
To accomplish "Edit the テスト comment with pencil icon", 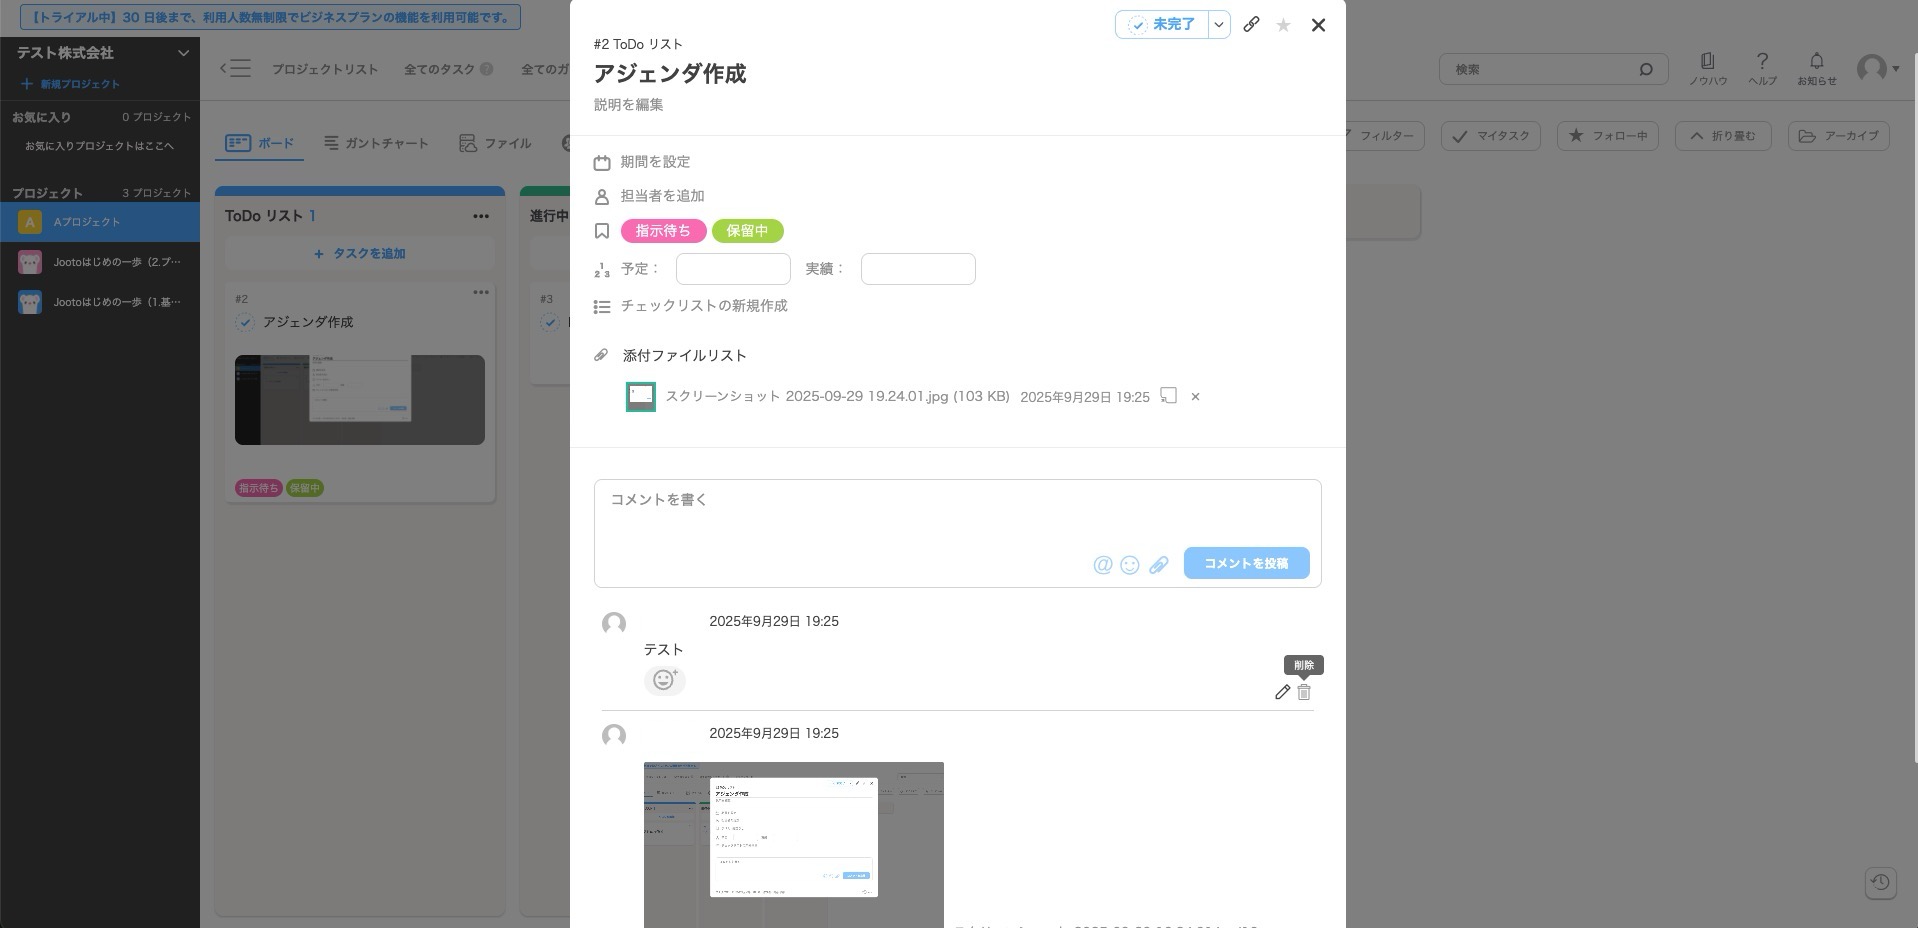I will point(1282,692).
